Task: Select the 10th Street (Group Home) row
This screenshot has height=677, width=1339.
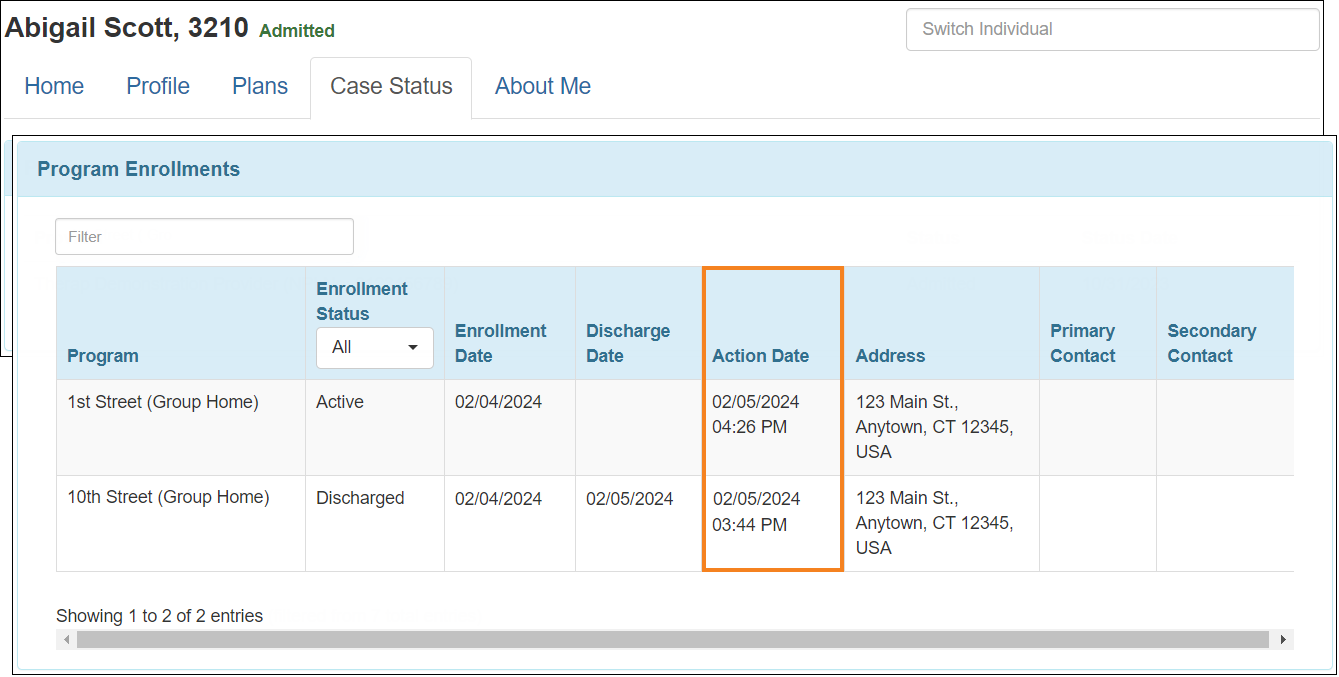Action: coord(168,498)
